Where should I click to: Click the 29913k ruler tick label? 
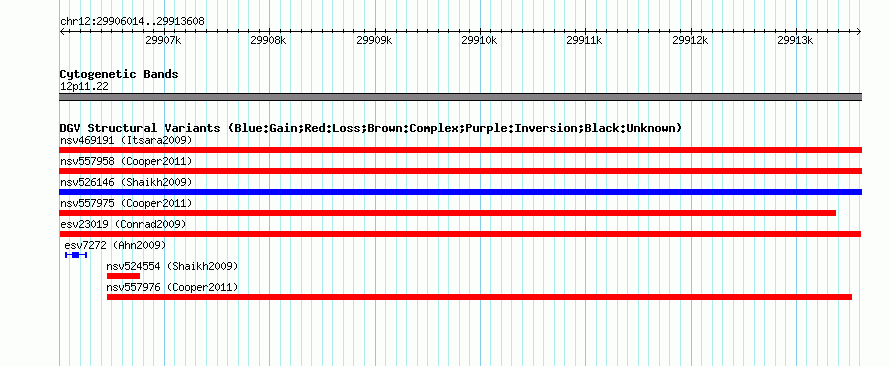[x=795, y=40]
